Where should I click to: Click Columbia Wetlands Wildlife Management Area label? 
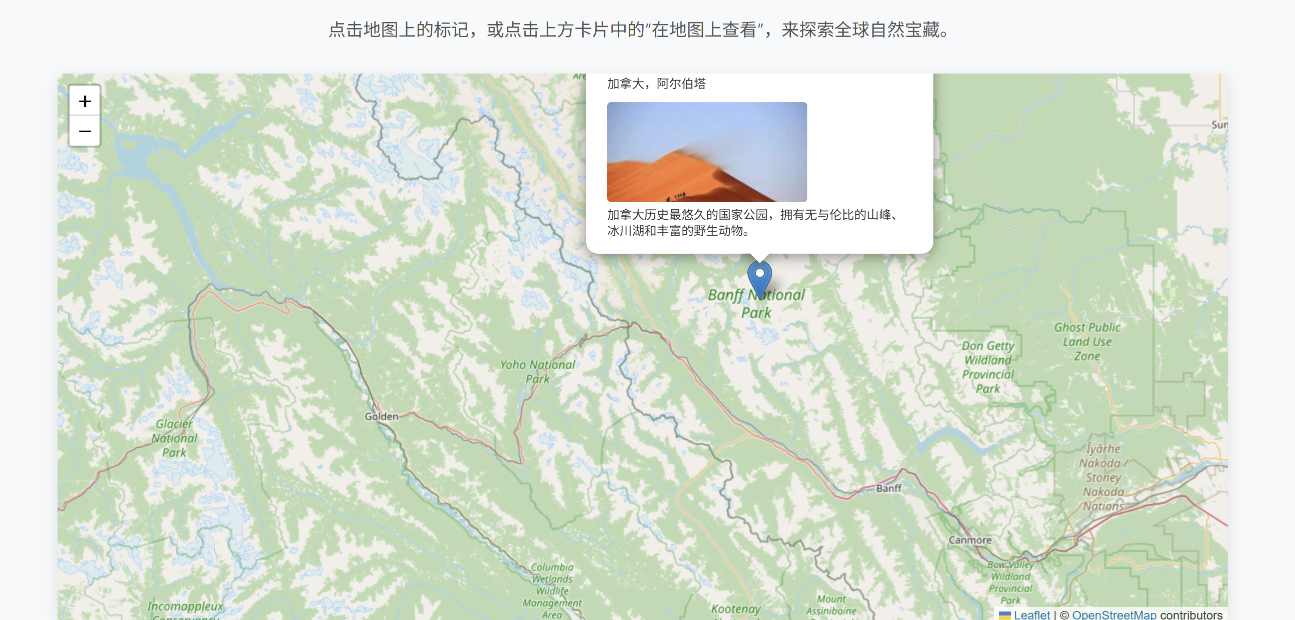point(552,591)
